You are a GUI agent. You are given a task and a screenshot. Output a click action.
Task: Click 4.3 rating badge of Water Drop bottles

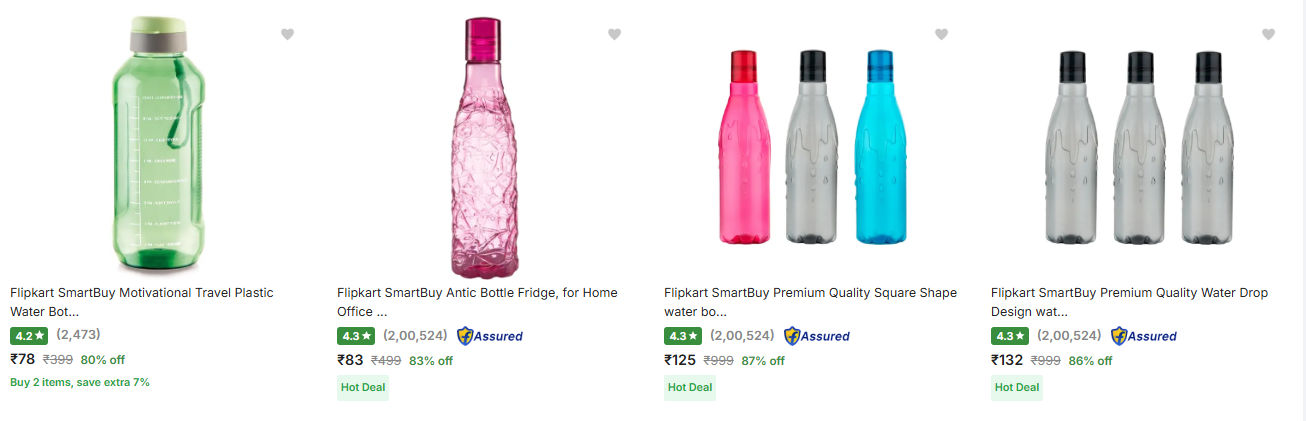pyautogui.click(x=1011, y=336)
